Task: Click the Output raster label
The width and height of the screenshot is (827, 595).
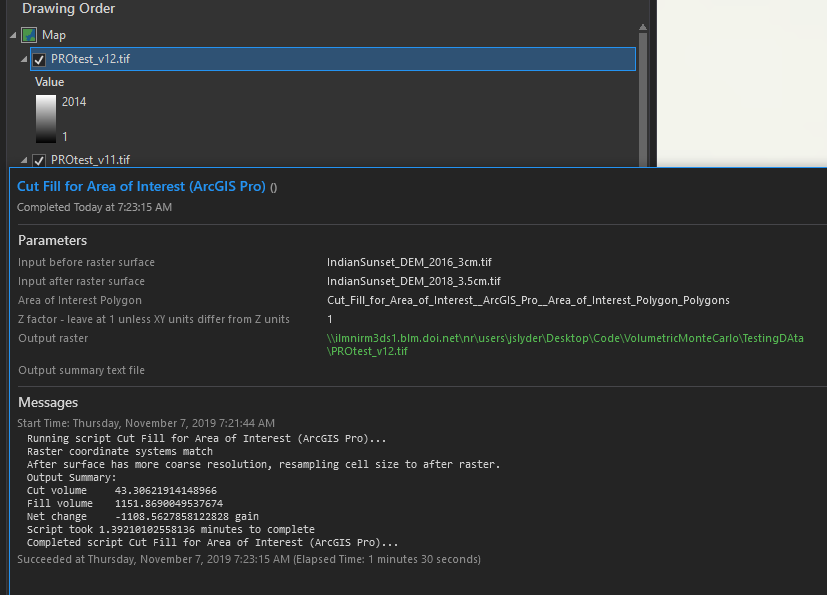Action: (53, 338)
